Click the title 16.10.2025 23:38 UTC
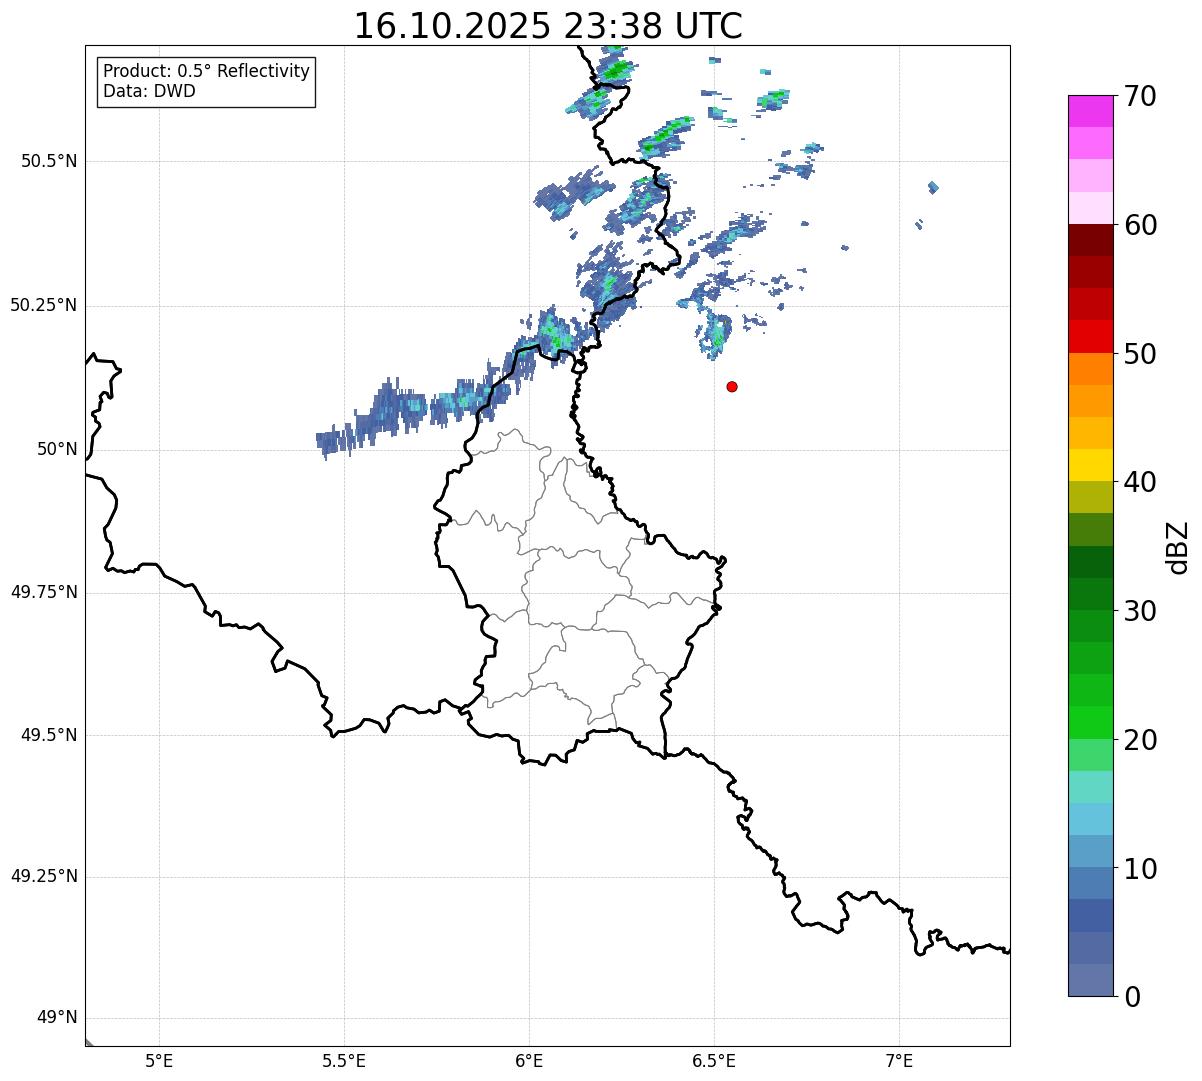The width and height of the screenshot is (1202, 1081). coord(548,26)
